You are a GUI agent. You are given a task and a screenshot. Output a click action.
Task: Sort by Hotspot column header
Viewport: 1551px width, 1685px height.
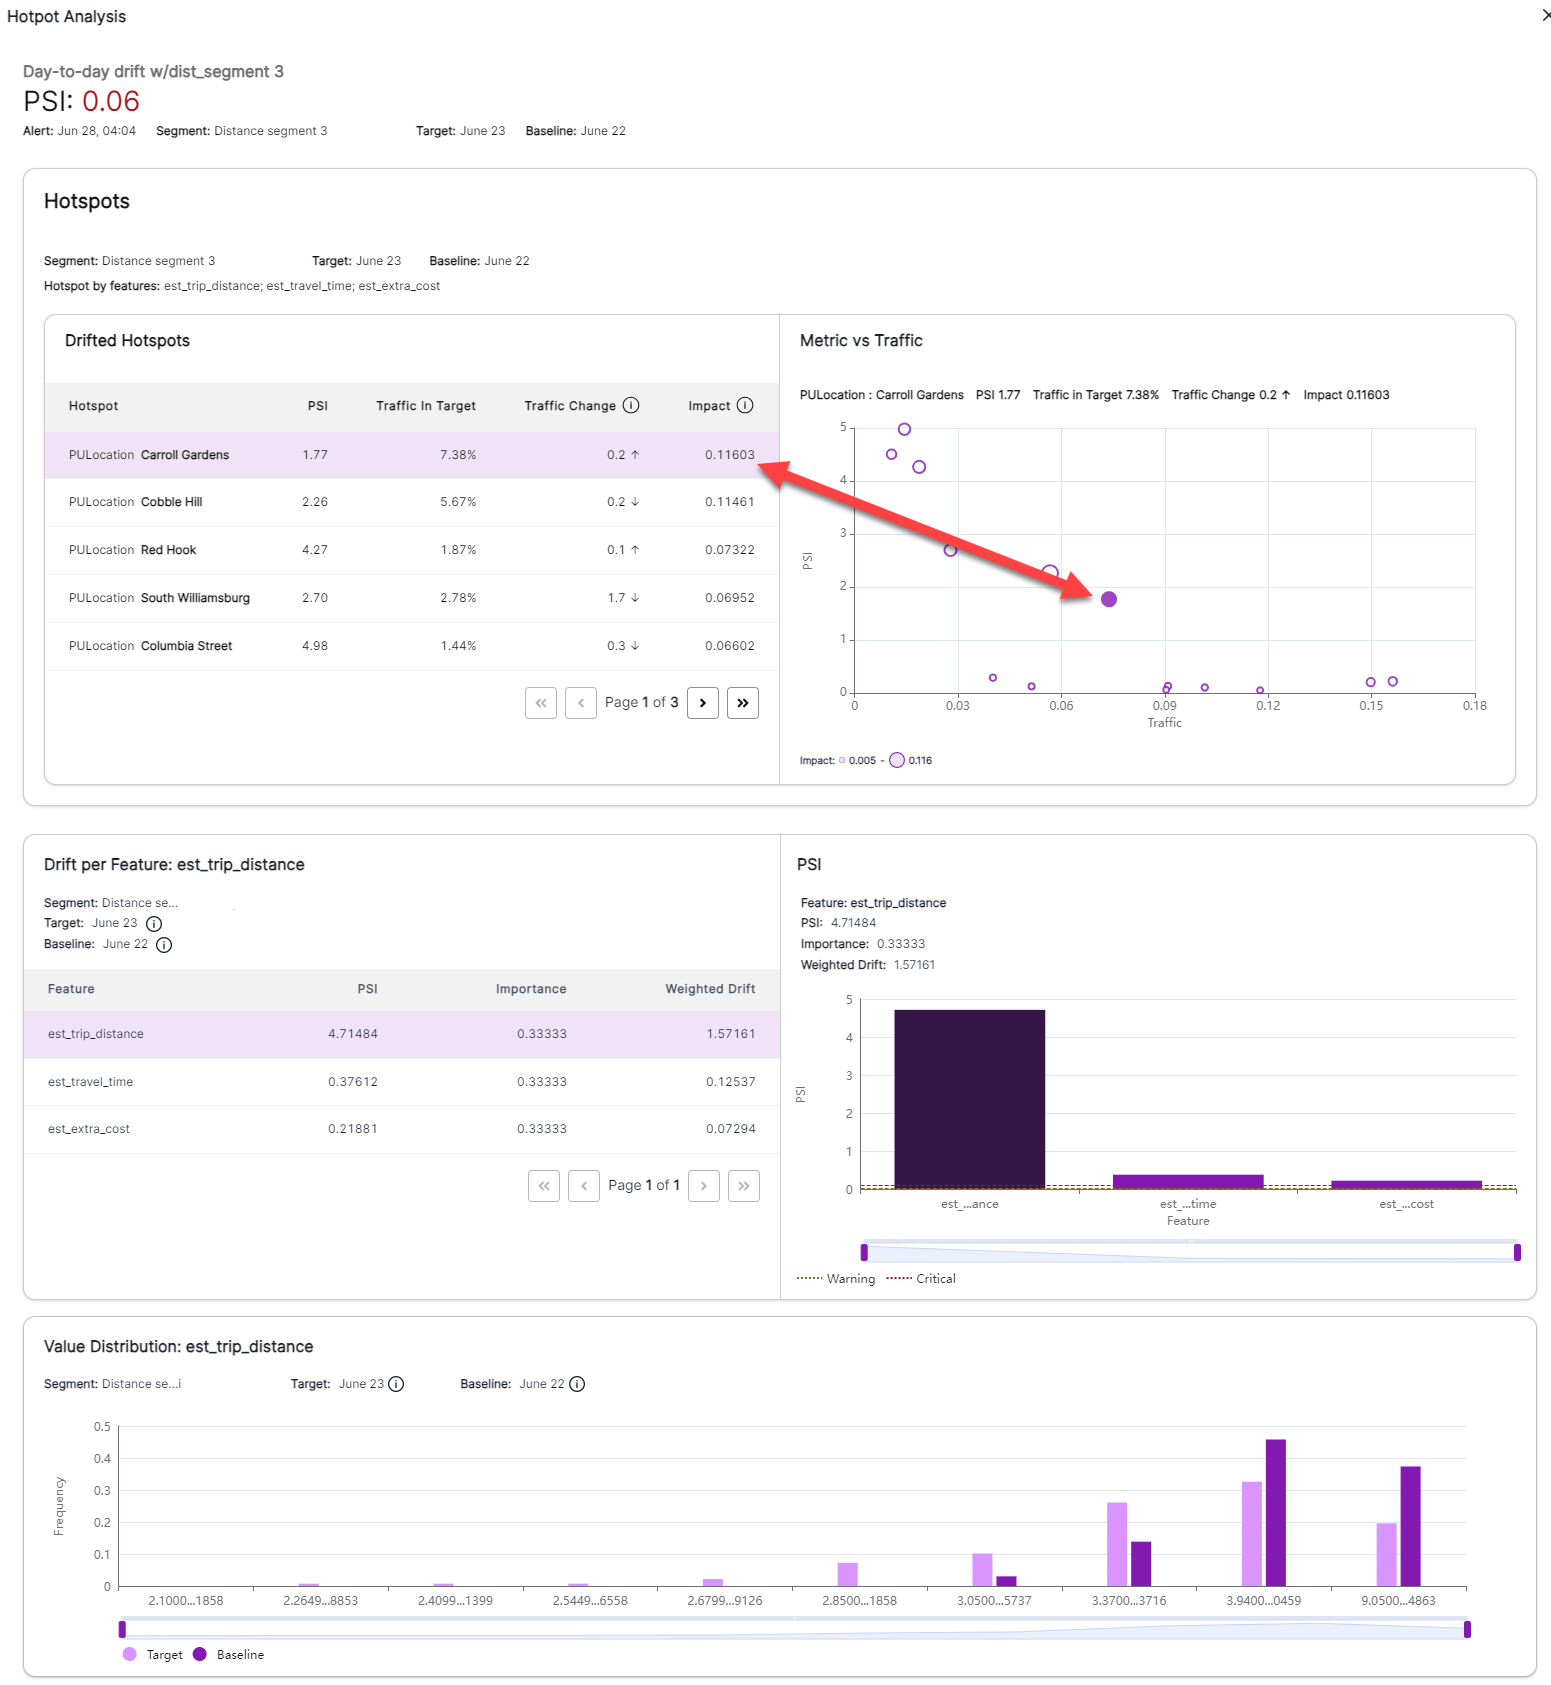coord(93,406)
